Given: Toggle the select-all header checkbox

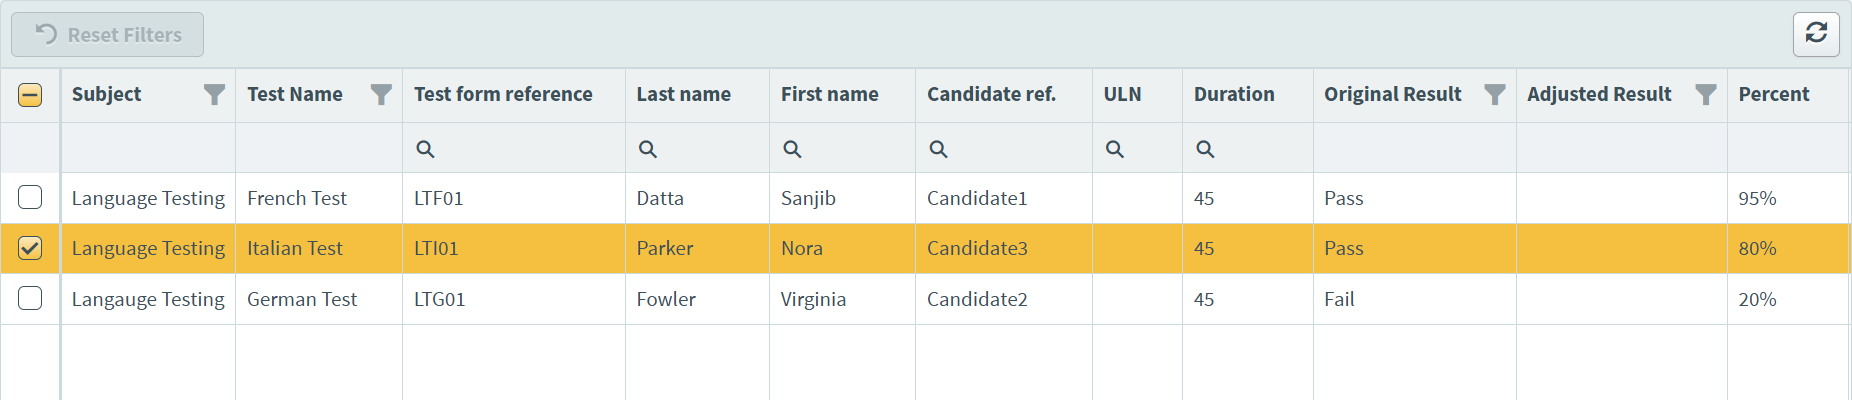Looking at the screenshot, I should click(30, 95).
